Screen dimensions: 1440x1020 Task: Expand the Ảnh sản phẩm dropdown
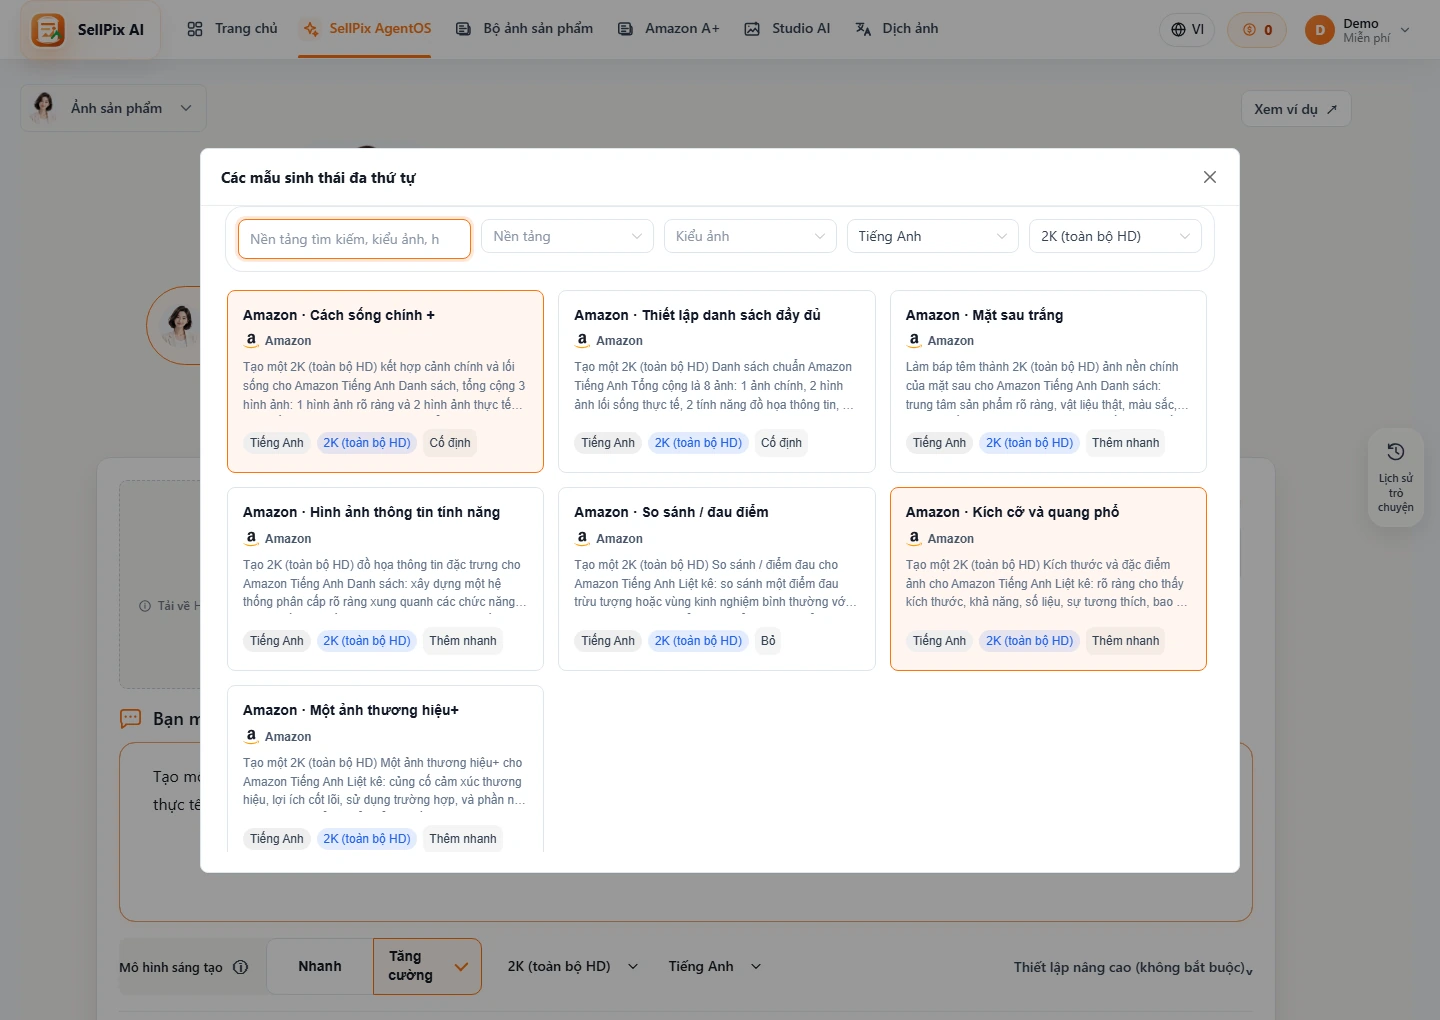114,108
